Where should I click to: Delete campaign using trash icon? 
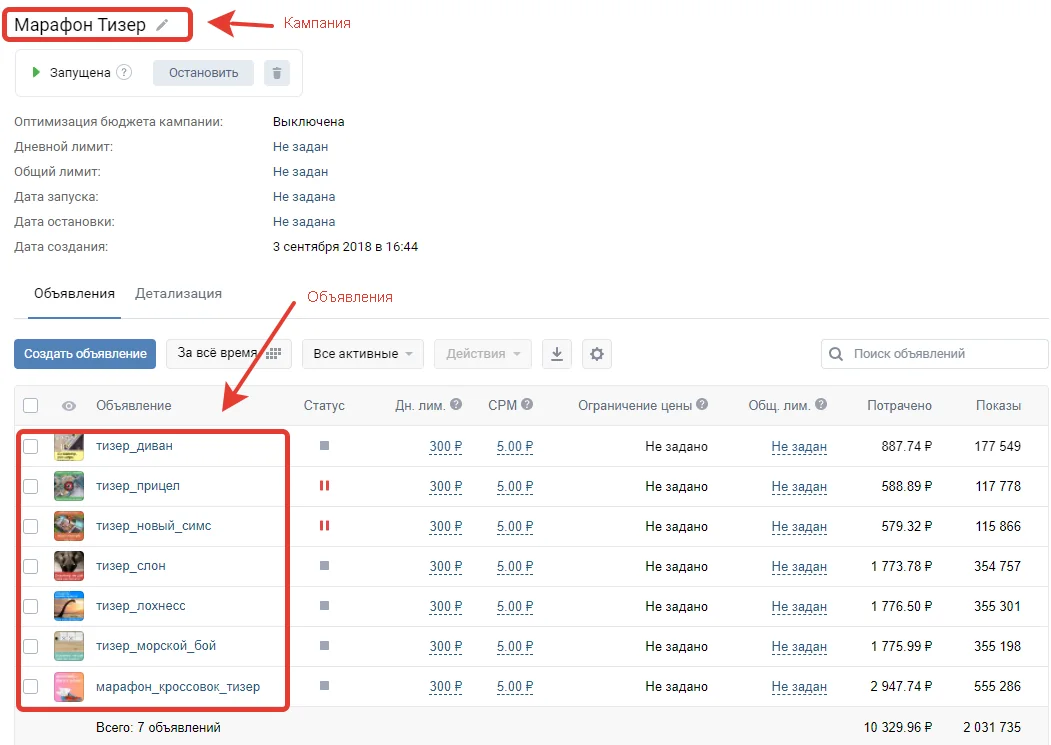pos(277,73)
